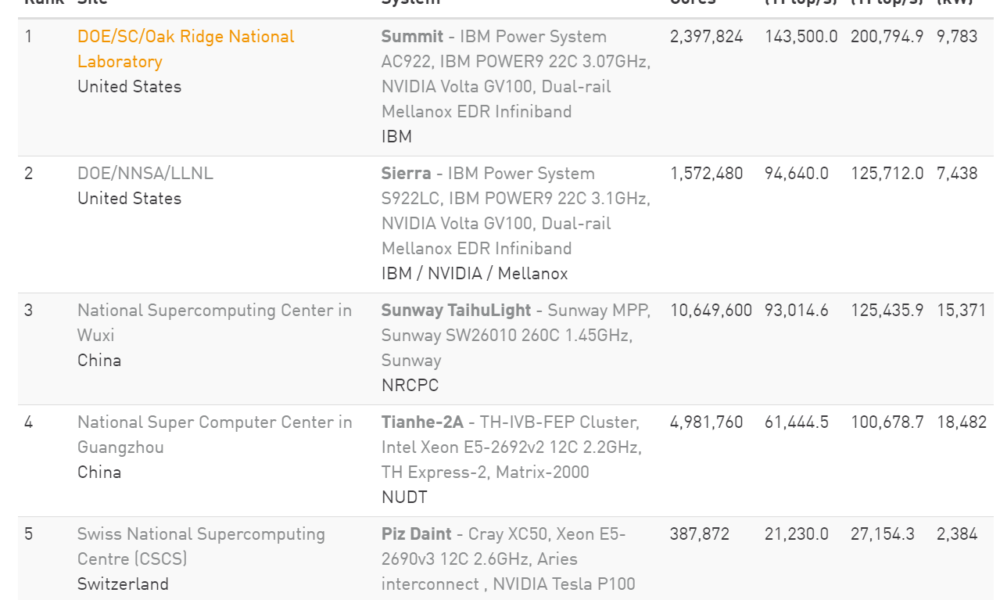1000x600 pixels.
Task: Open the DOE/NNSA/LLNL site link
Action: point(145,173)
